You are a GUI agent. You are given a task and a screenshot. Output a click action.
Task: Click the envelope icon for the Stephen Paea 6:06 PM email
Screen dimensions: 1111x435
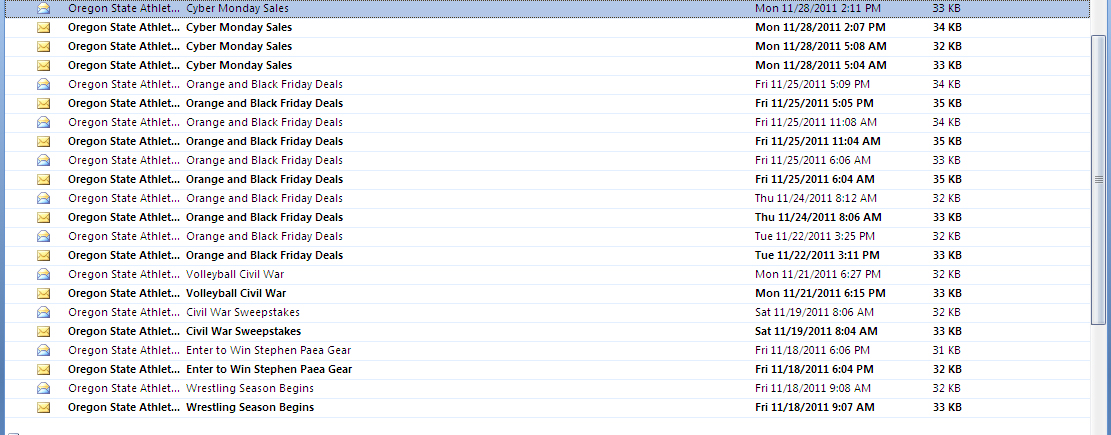coord(43,350)
